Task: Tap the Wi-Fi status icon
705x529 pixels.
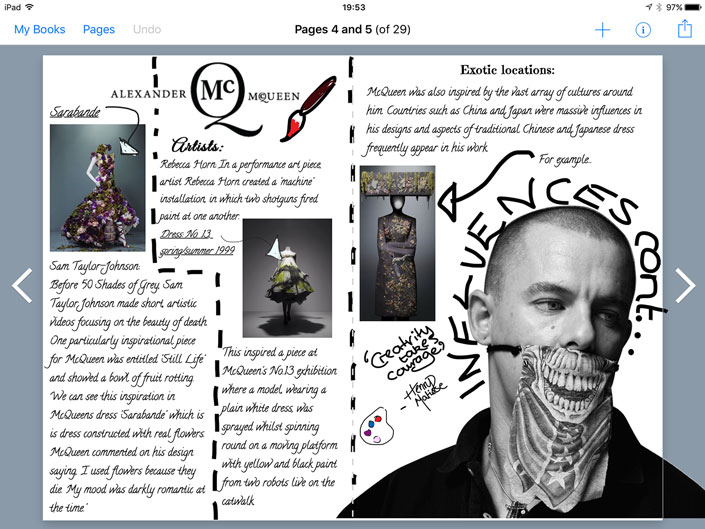Action: [x=30, y=7]
